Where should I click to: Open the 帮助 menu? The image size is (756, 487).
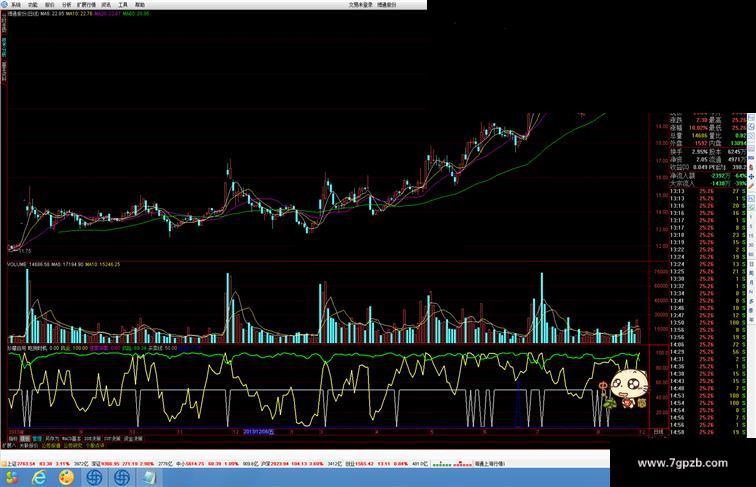coord(140,4)
